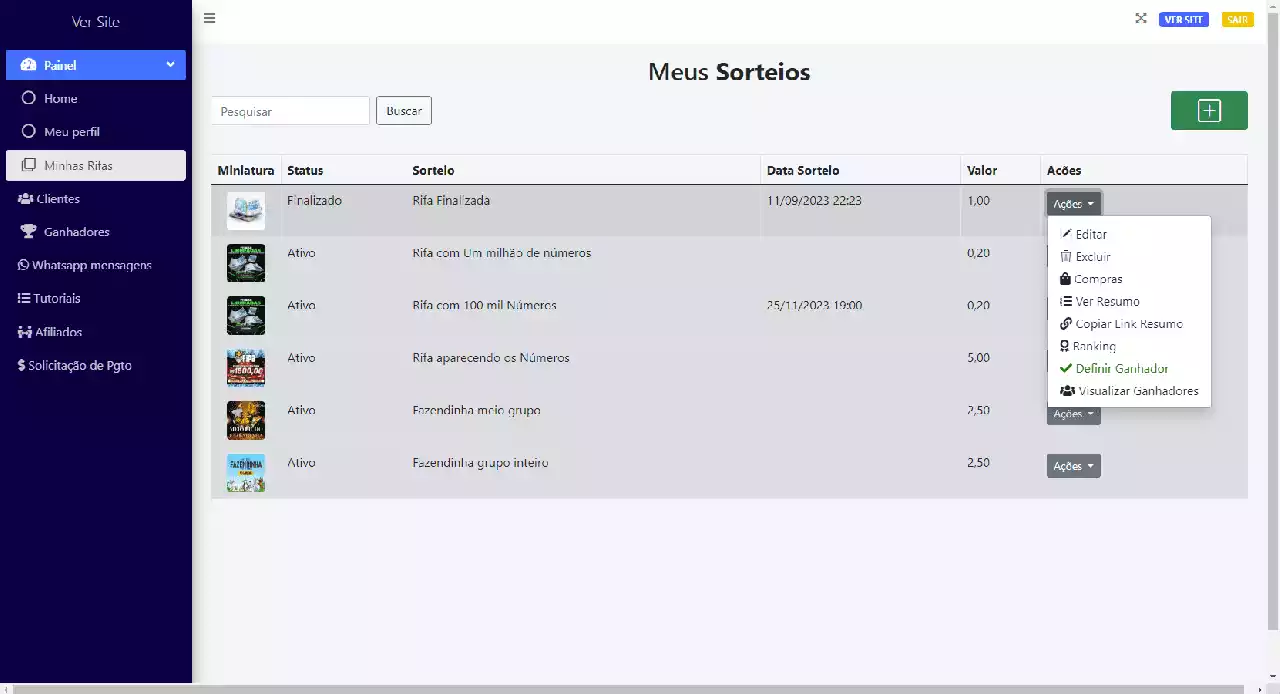Click thumbnail of Rifa aparecendo os Números
Image resolution: width=1280 pixels, height=694 pixels.
[246, 368]
